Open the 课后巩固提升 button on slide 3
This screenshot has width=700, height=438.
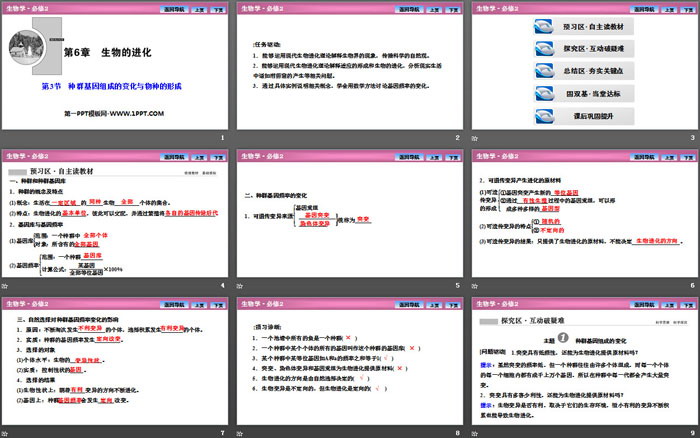[x=584, y=116]
